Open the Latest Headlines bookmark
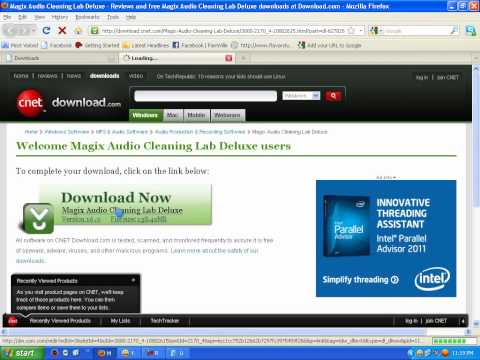The height and width of the screenshot is (360, 480). click(146, 45)
